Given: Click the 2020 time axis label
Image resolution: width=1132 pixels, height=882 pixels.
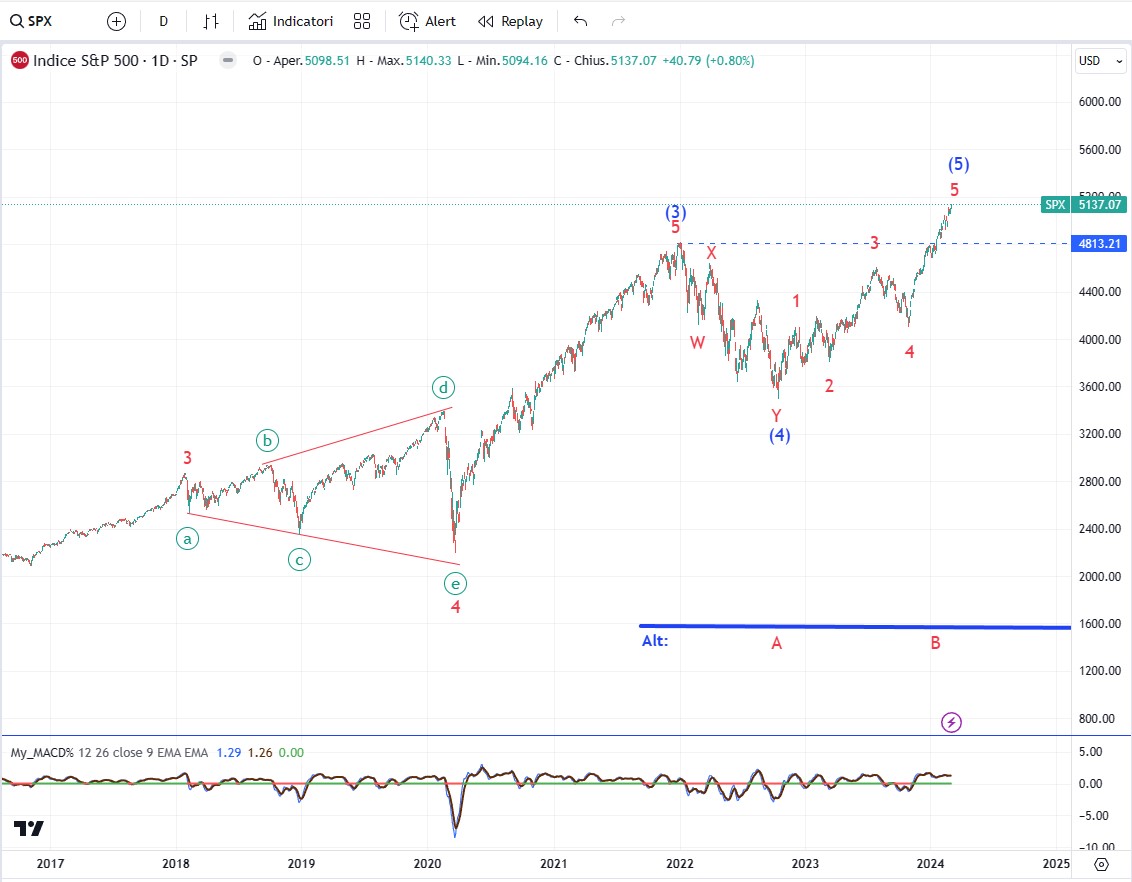Looking at the screenshot, I should tap(427, 863).
